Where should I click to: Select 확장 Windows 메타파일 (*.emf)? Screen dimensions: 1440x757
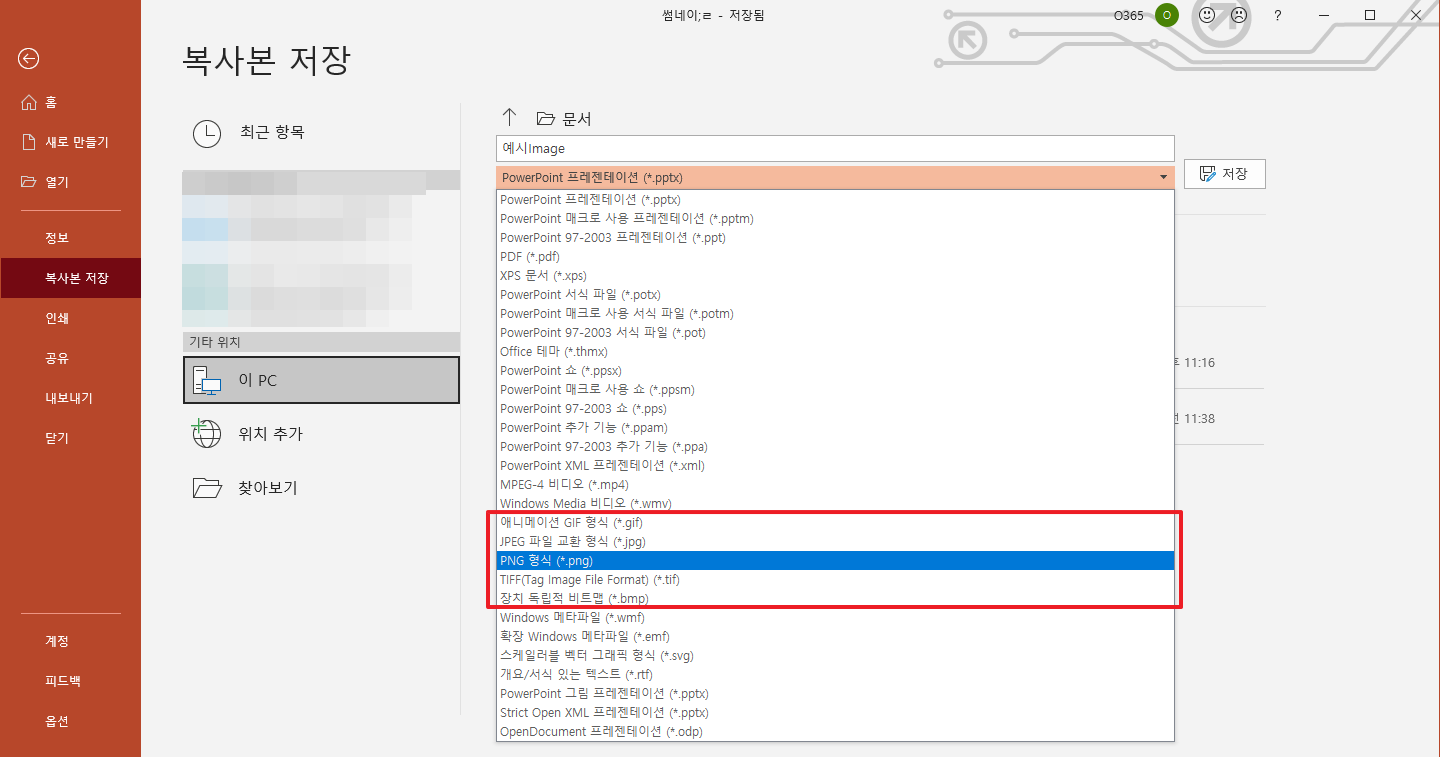click(835, 637)
